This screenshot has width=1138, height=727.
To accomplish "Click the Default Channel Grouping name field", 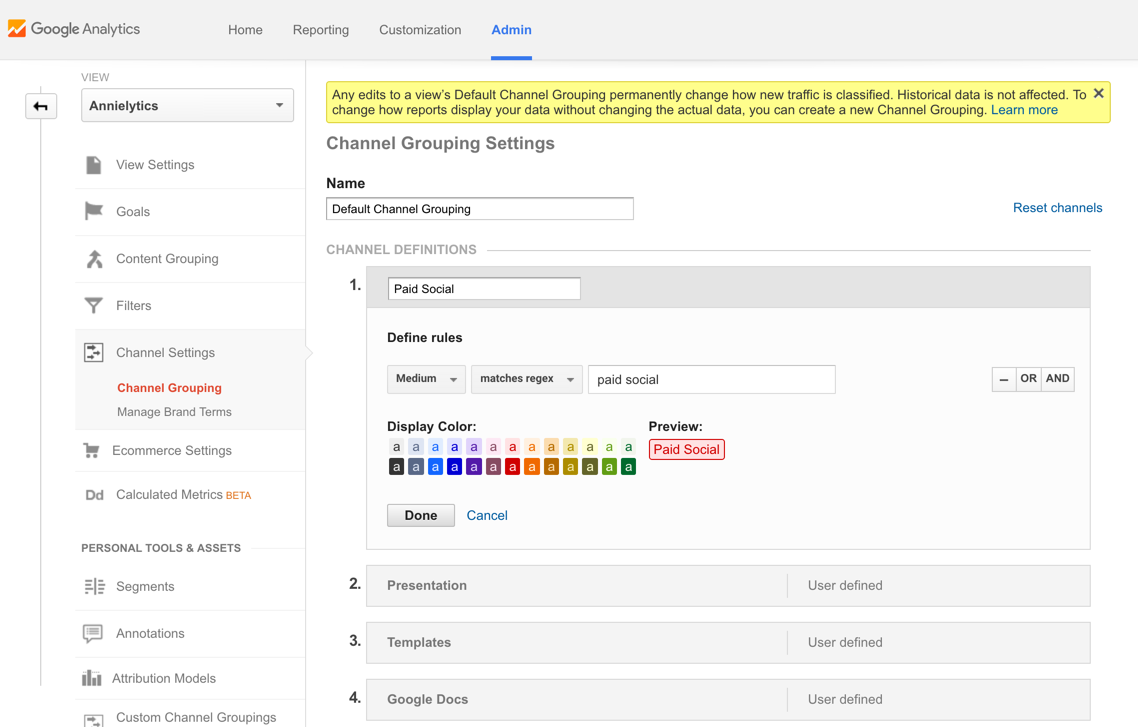I will pyautogui.click(x=479, y=209).
